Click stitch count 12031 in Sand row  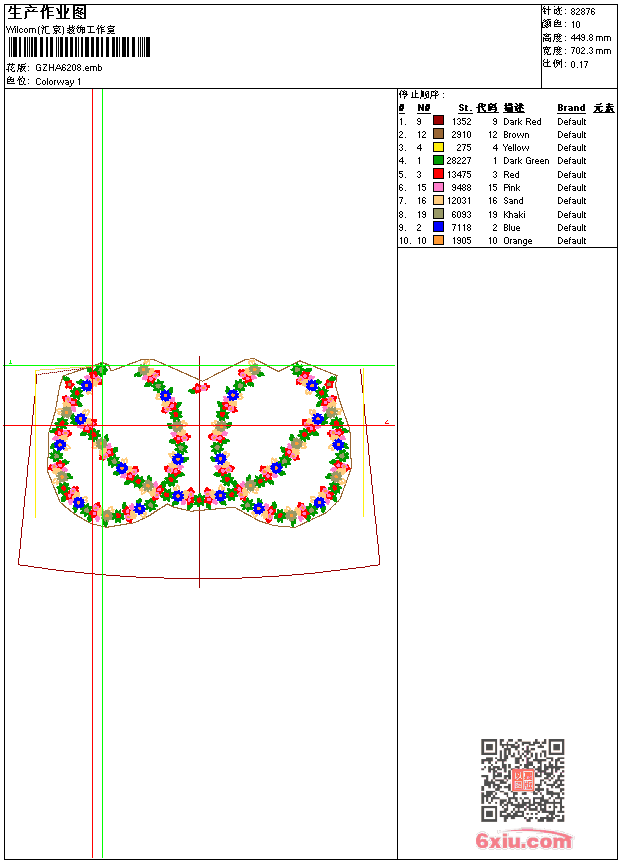coord(459,201)
